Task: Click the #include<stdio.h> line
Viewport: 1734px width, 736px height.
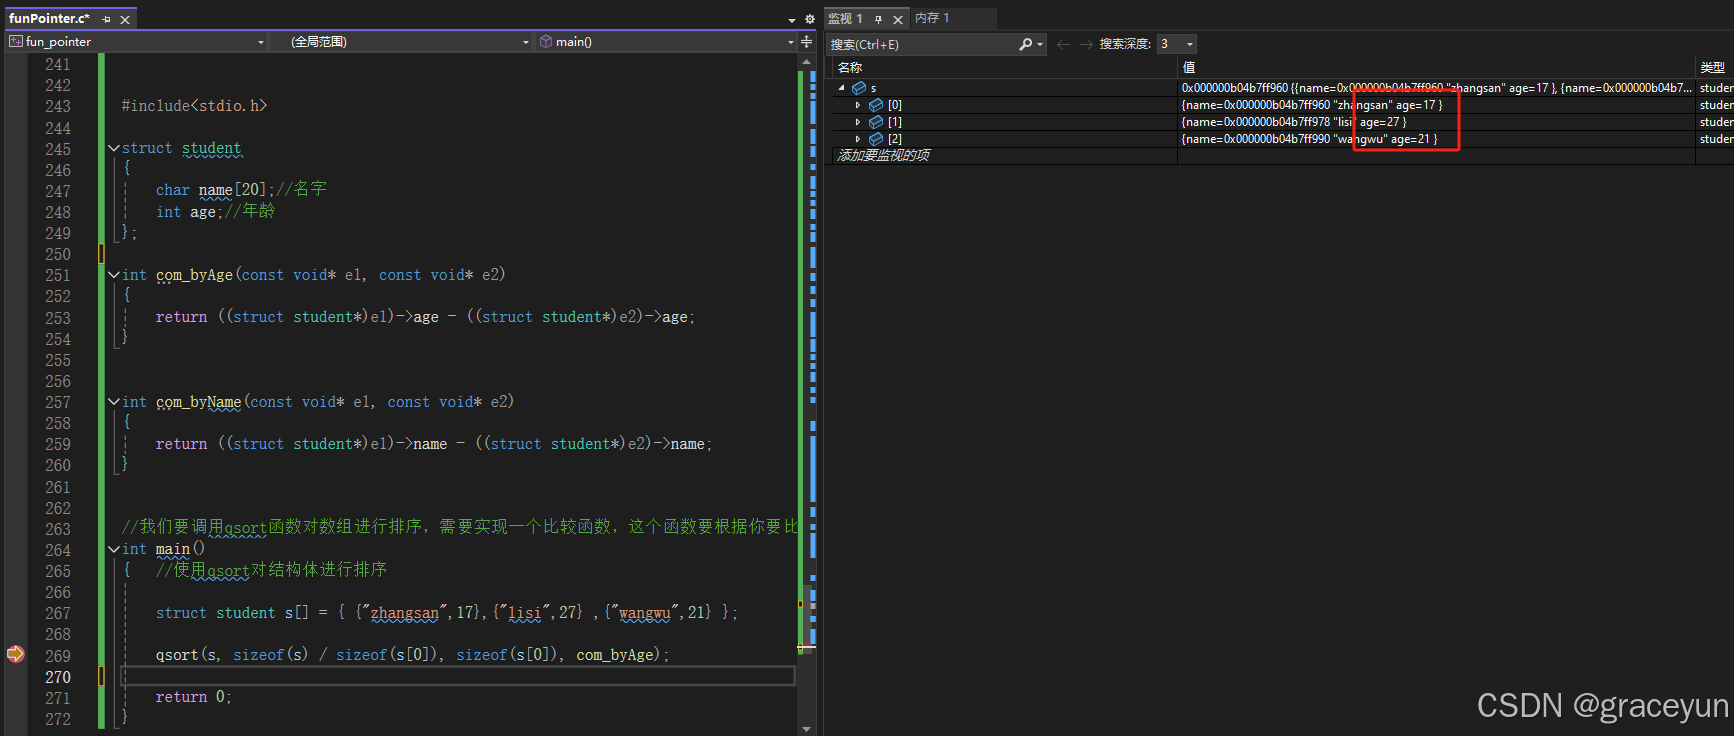Action: coord(194,106)
